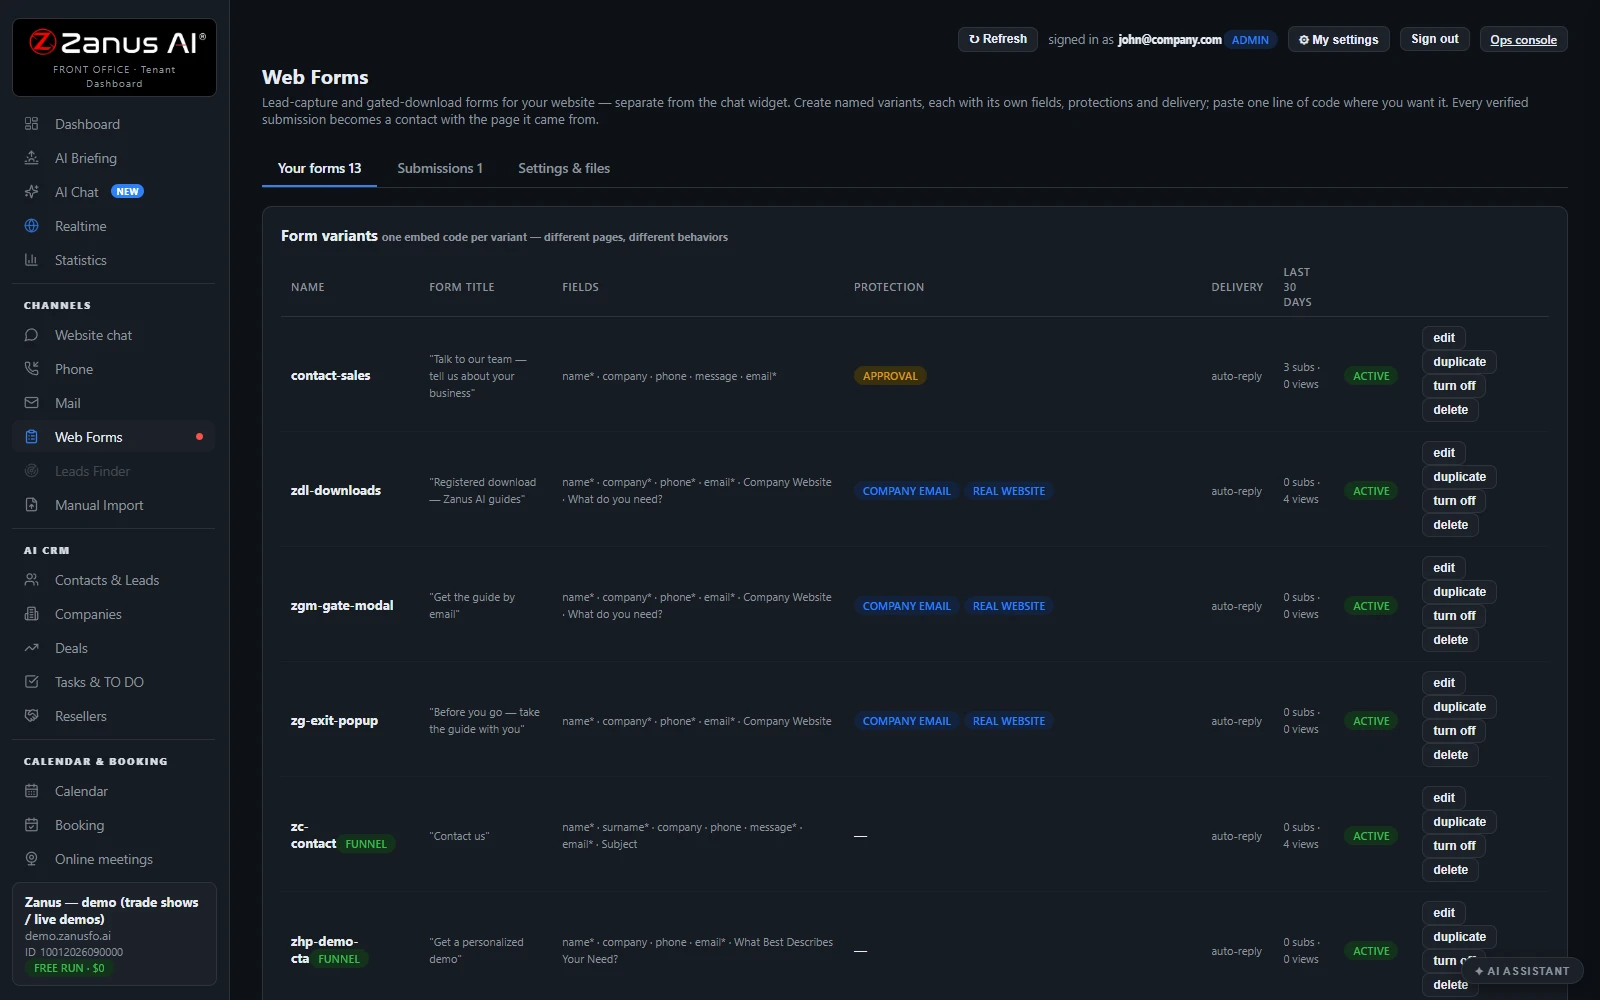The width and height of the screenshot is (1600, 1000).
Task: Click the Phone handset icon
Action: (x=31, y=369)
